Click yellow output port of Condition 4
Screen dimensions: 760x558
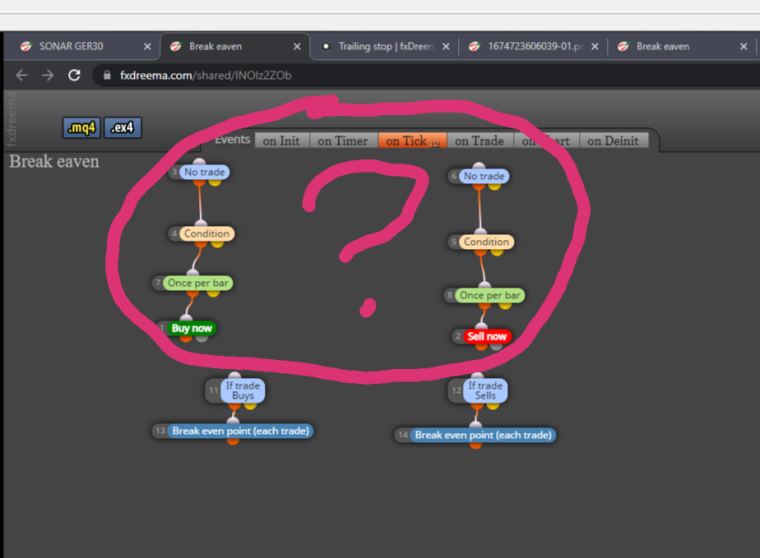tap(217, 243)
